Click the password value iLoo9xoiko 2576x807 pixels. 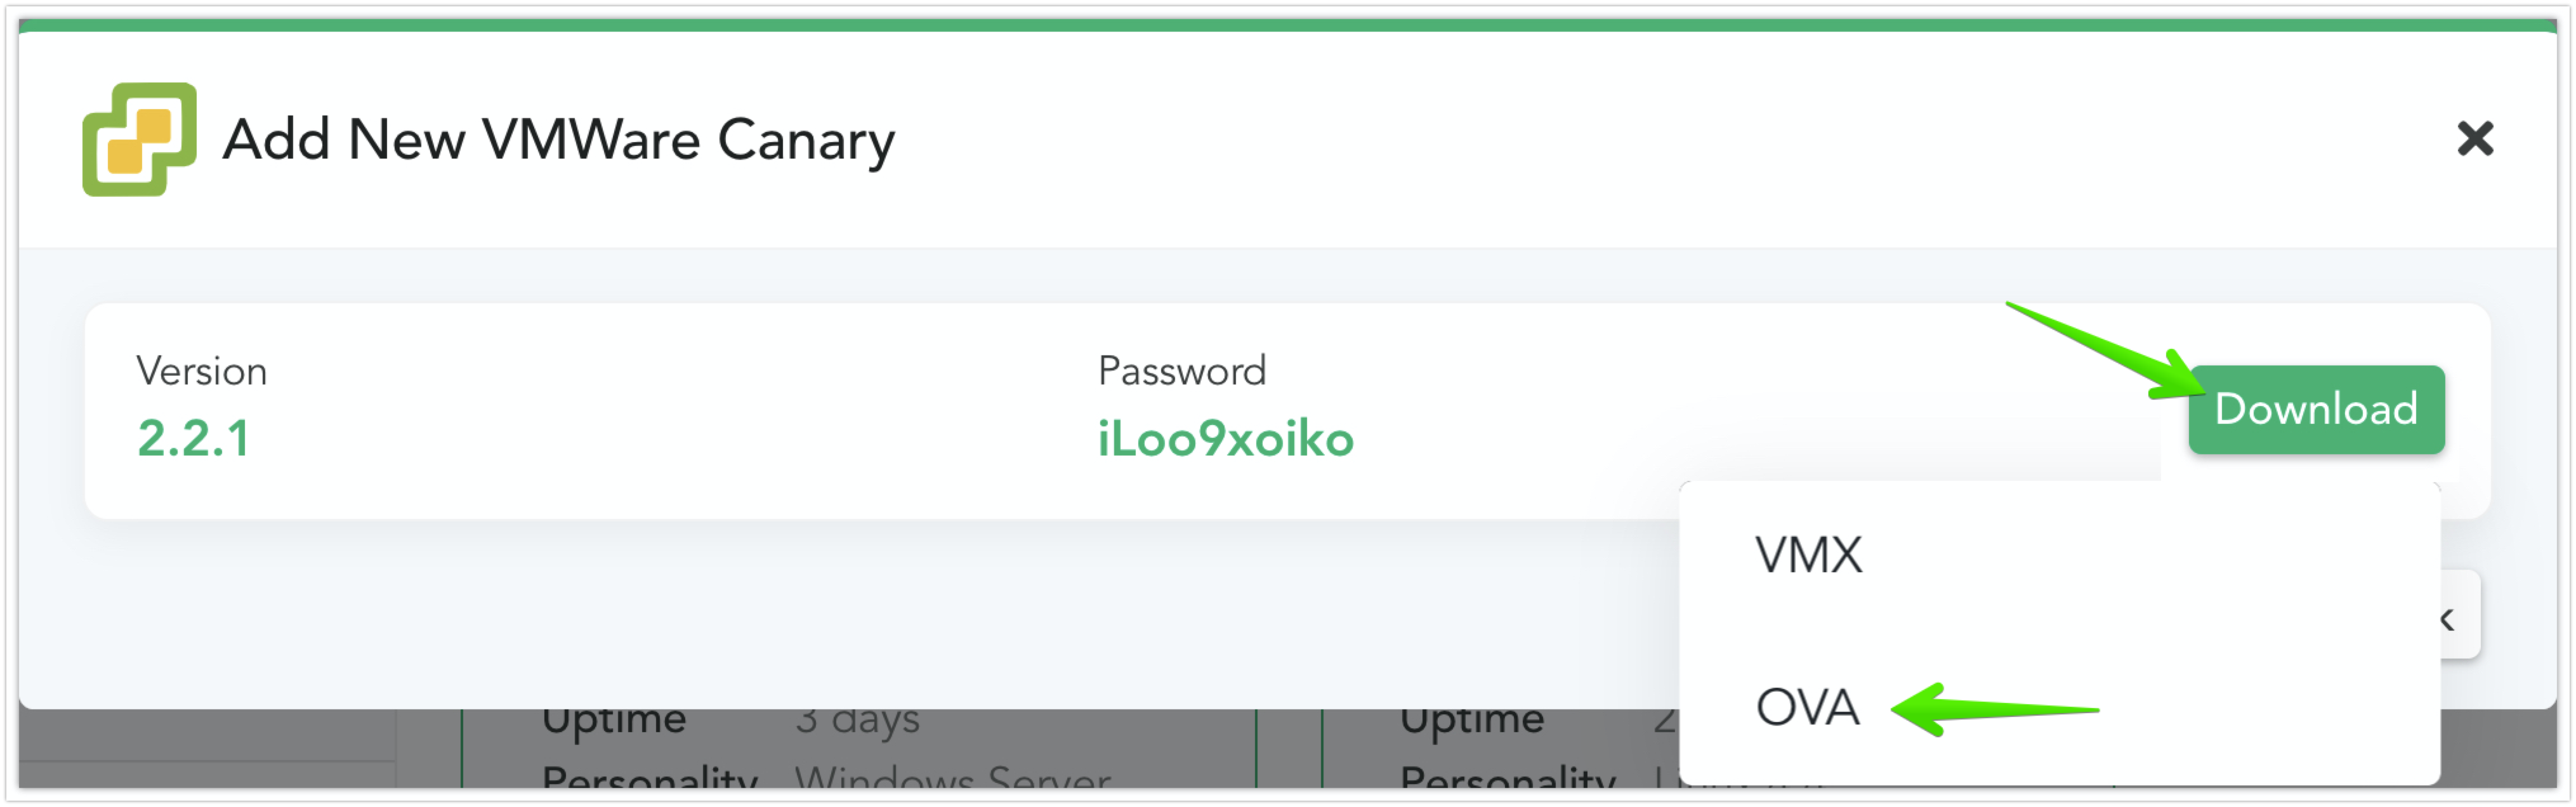tap(1225, 439)
